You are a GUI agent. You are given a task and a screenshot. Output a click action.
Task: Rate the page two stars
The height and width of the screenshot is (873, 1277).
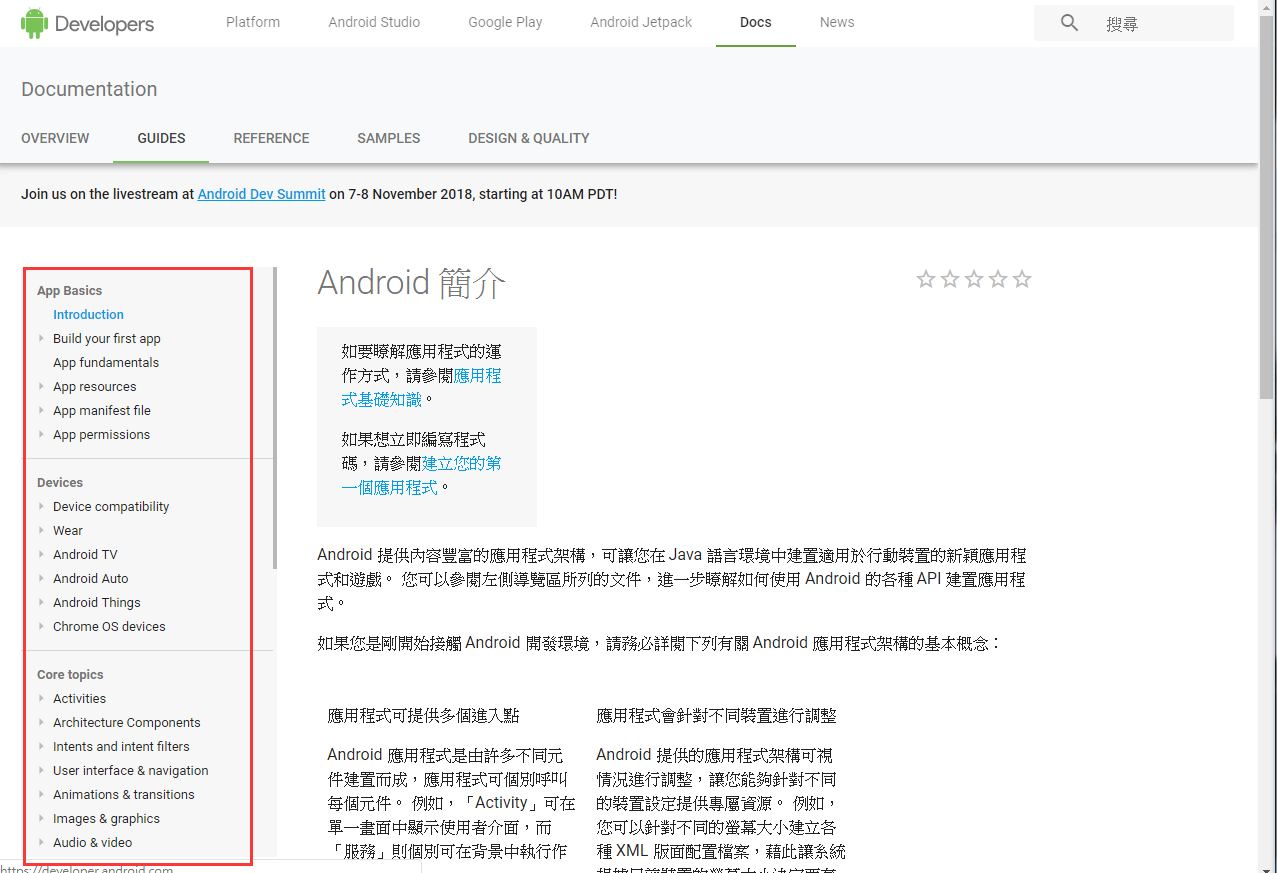(950, 279)
